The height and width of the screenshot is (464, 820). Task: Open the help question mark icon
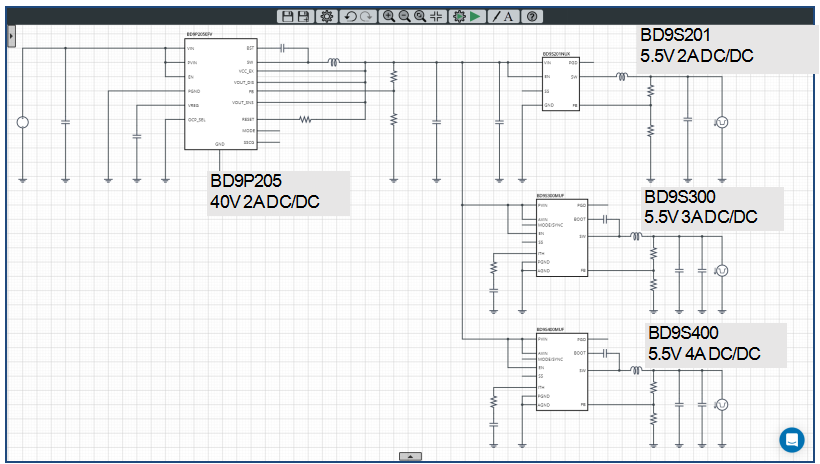tap(532, 16)
